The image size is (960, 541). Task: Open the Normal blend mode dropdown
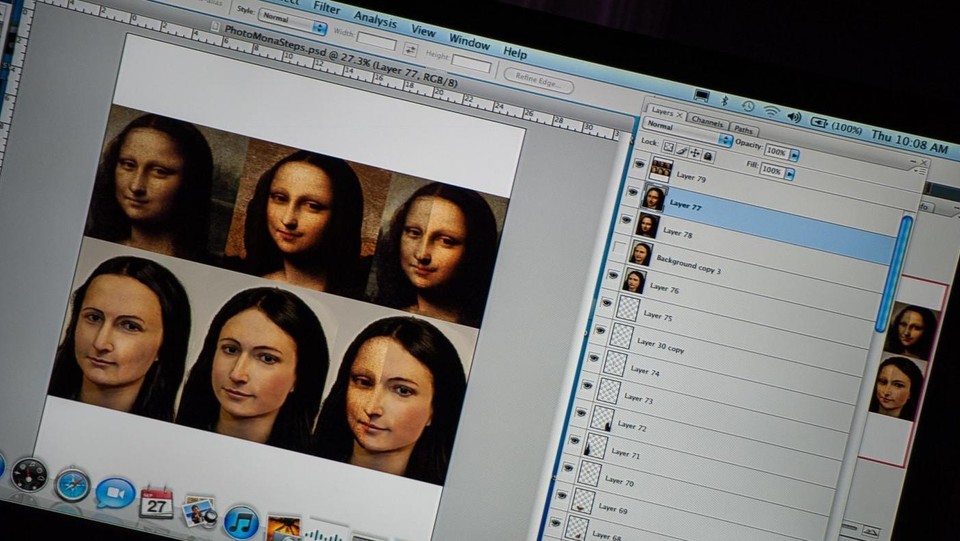coord(687,132)
